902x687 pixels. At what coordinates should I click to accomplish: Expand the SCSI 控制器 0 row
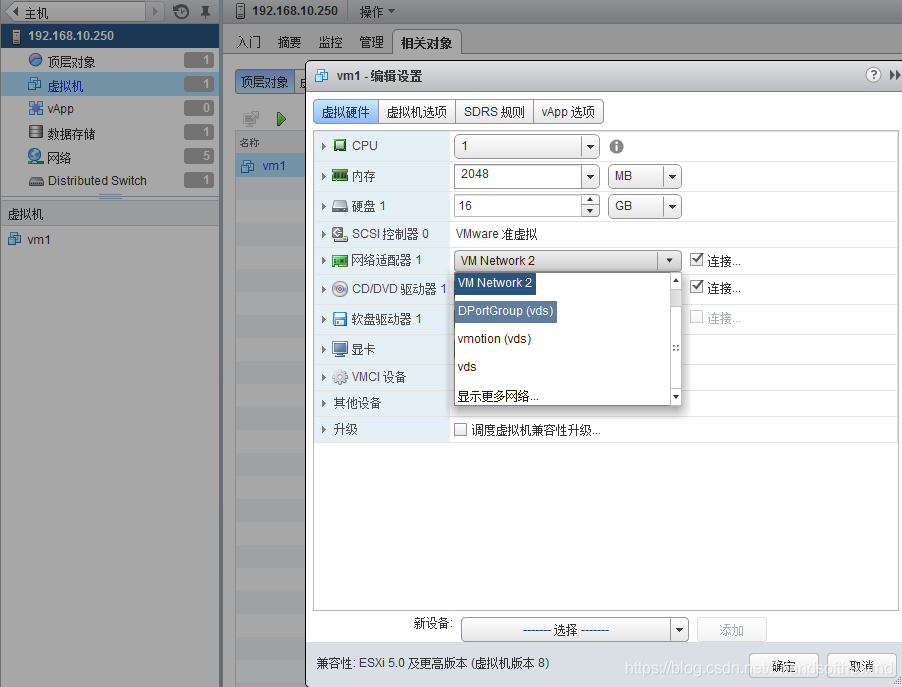324,234
